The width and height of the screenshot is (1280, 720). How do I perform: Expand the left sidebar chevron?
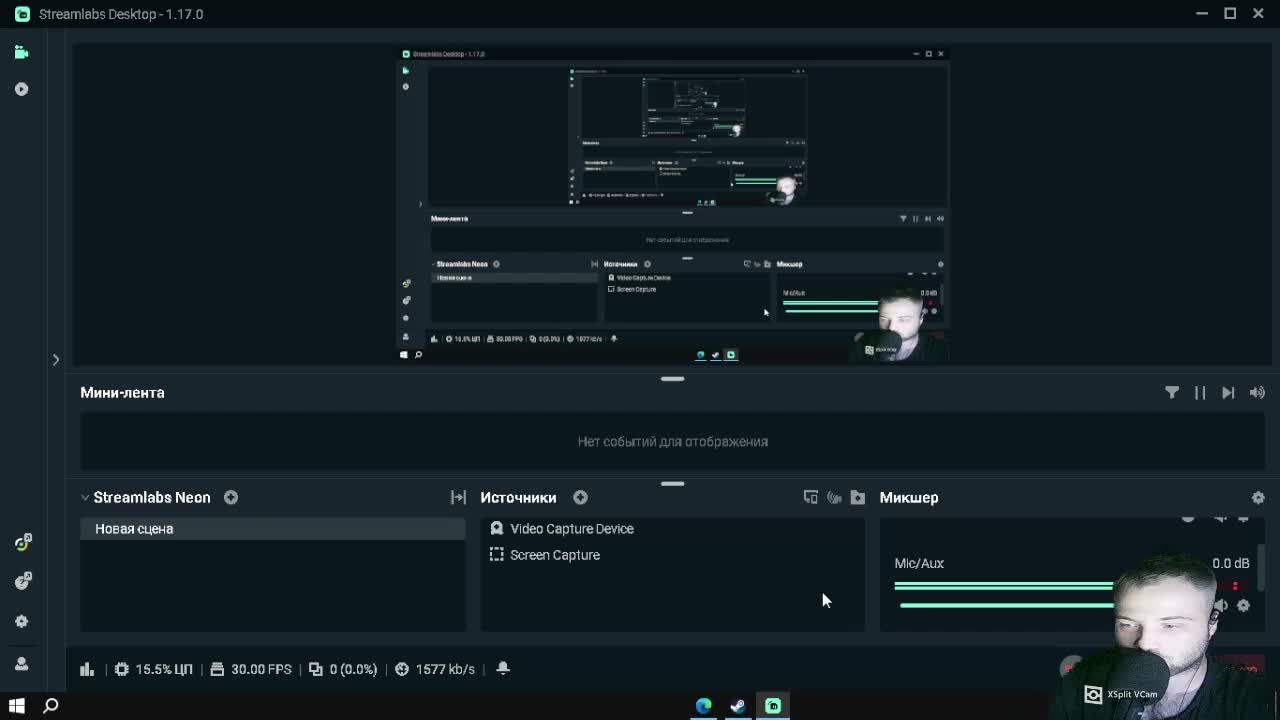(x=56, y=359)
